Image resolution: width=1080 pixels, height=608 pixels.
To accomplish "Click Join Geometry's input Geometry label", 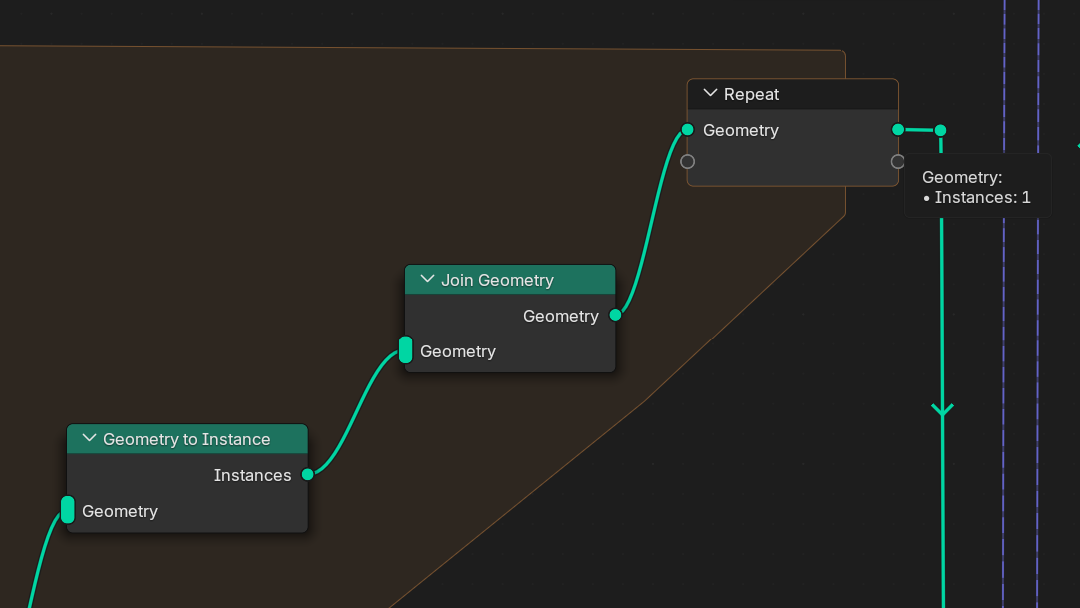I will tap(457, 351).
